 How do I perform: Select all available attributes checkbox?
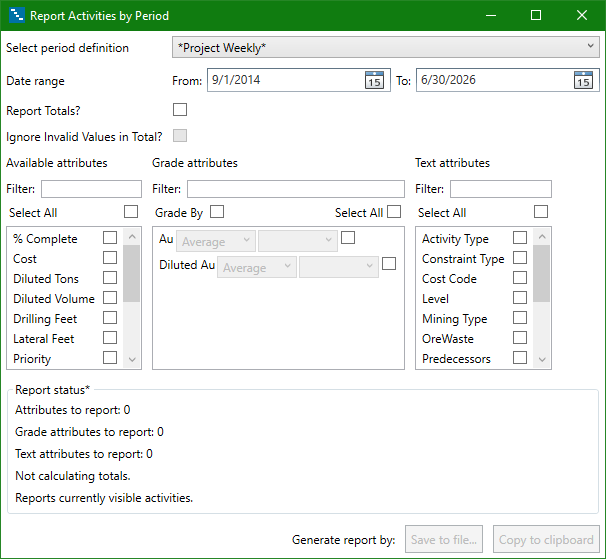click(131, 212)
